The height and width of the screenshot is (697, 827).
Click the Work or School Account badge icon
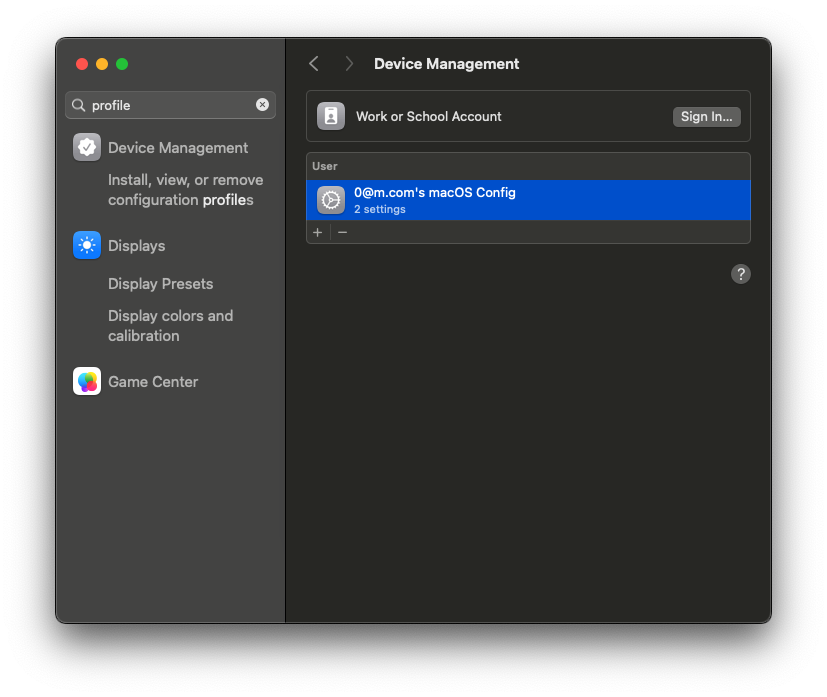(x=331, y=116)
